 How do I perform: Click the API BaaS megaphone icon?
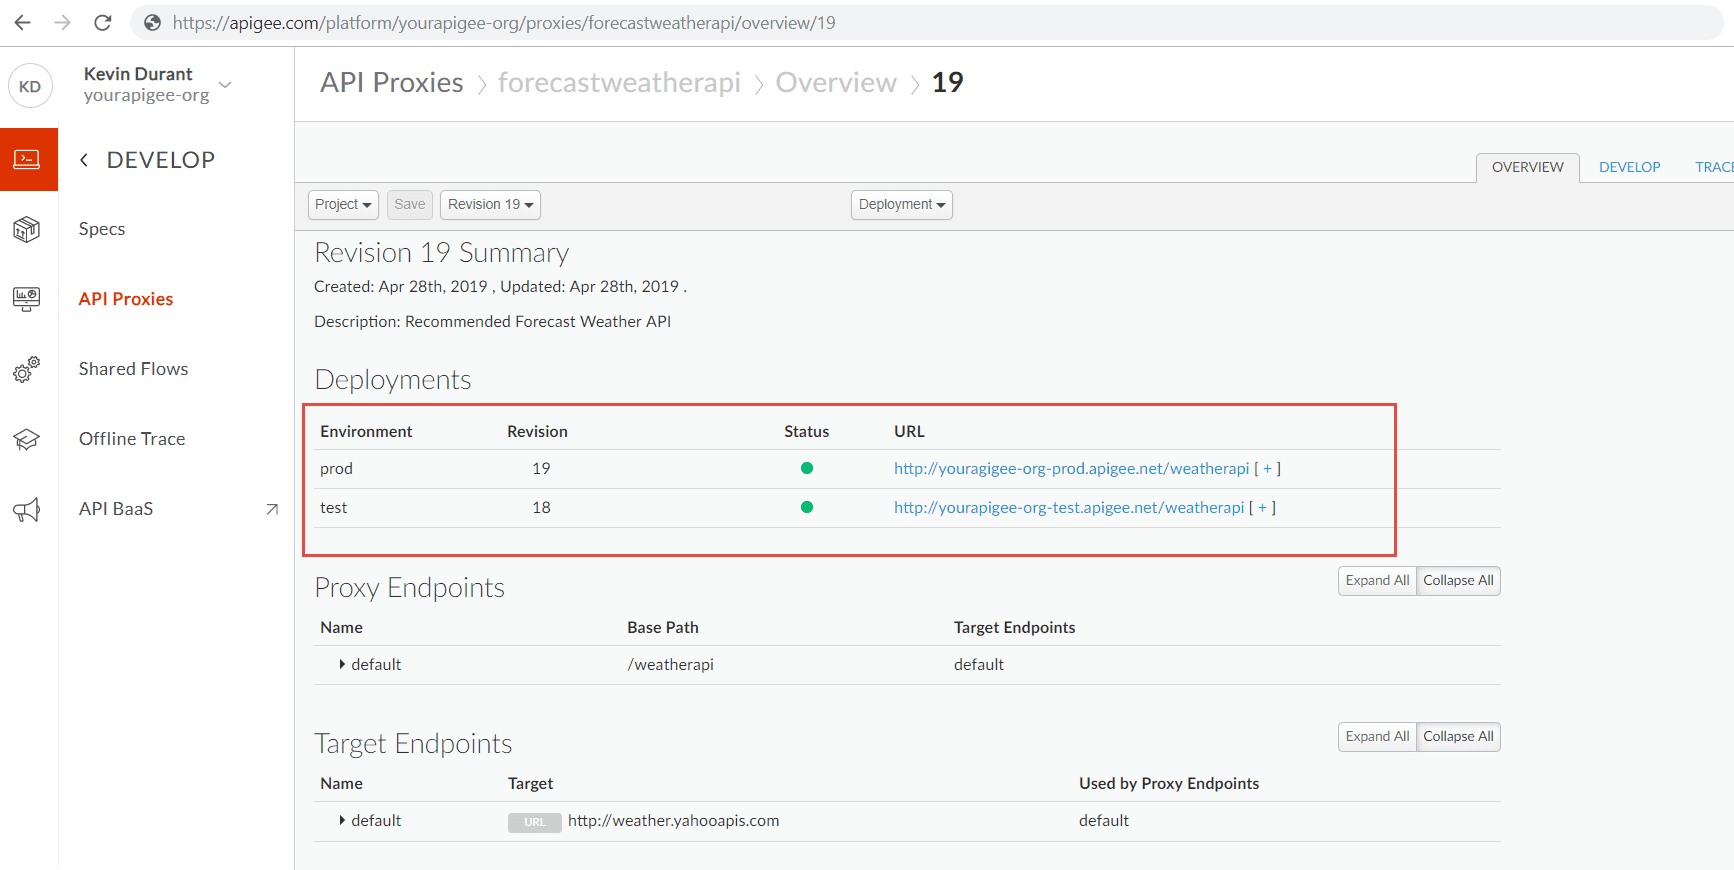pos(27,509)
